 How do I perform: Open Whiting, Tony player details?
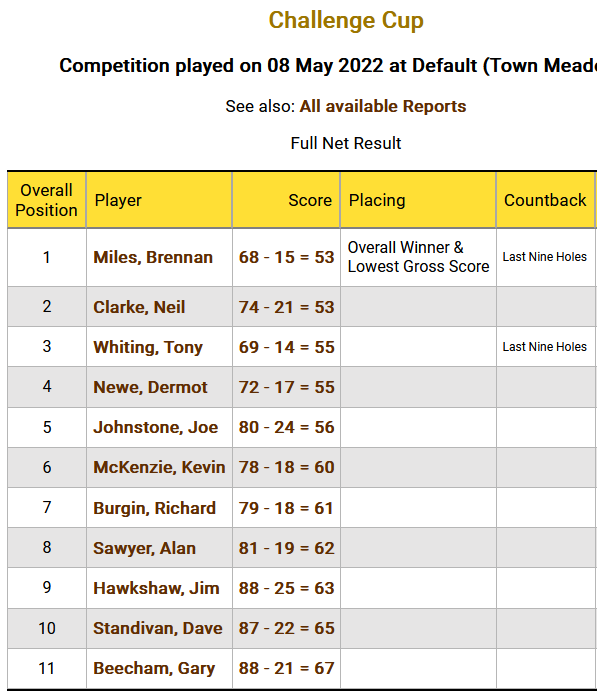tap(148, 347)
